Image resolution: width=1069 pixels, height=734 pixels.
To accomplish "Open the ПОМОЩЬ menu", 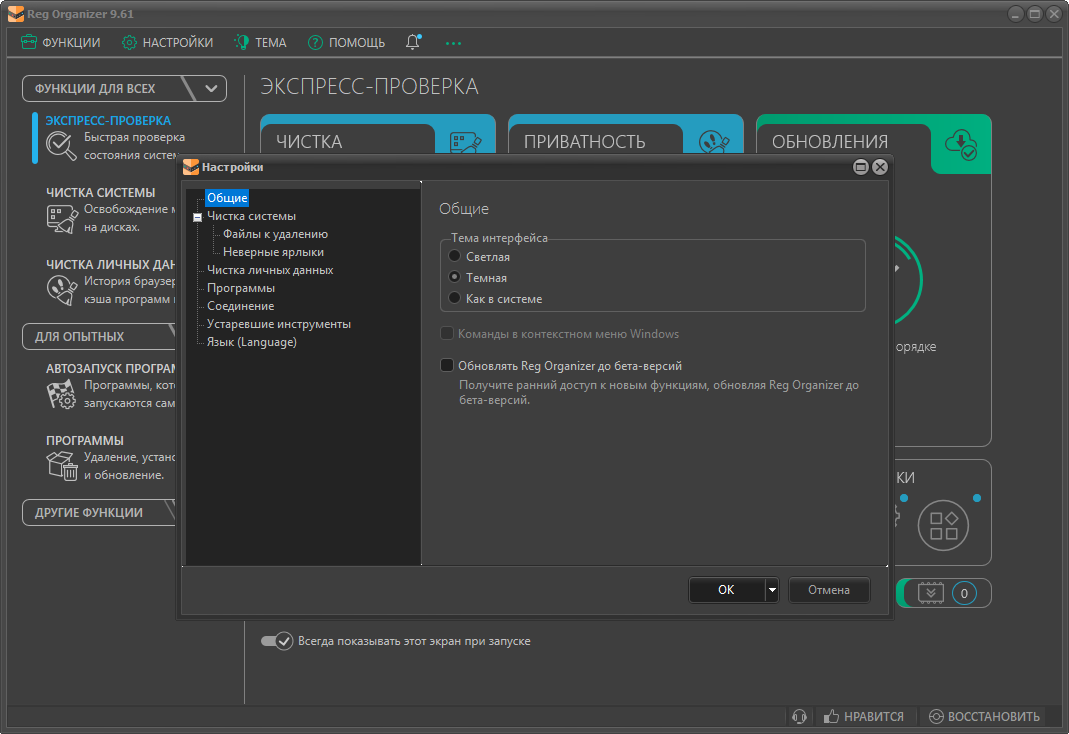I will (x=346, y=42).
